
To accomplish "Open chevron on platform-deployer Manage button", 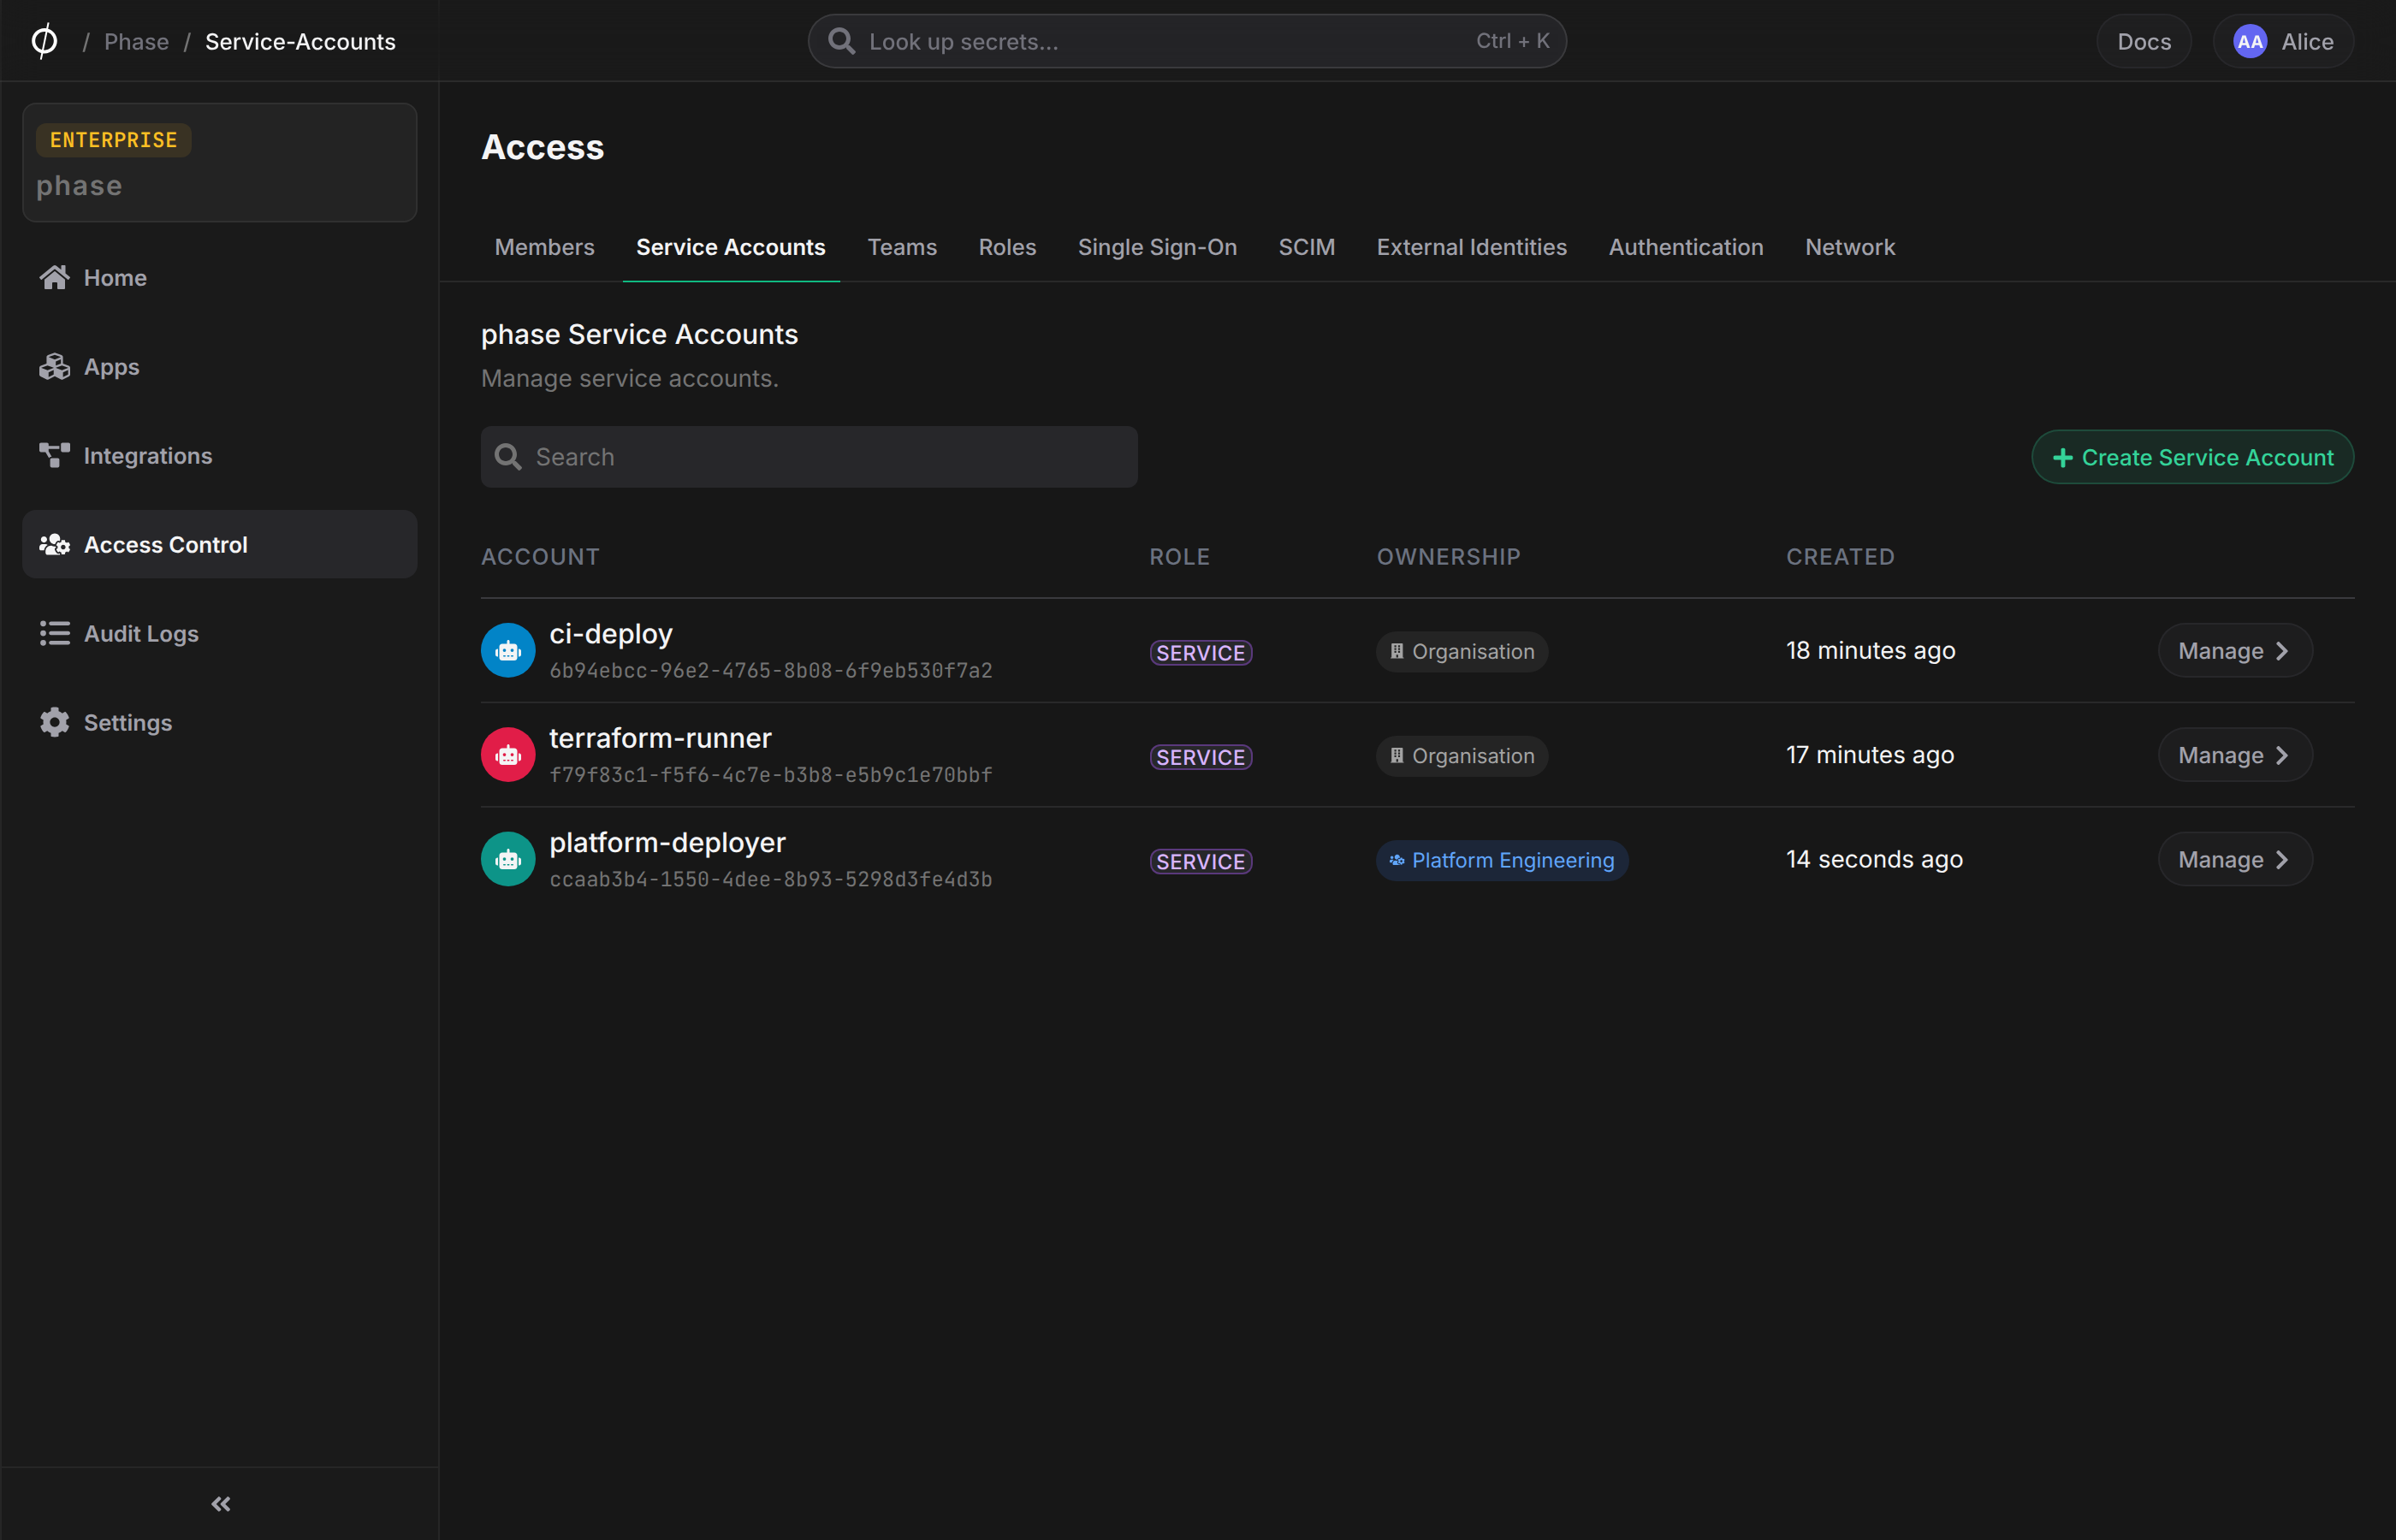I will tap(2282, 860).
